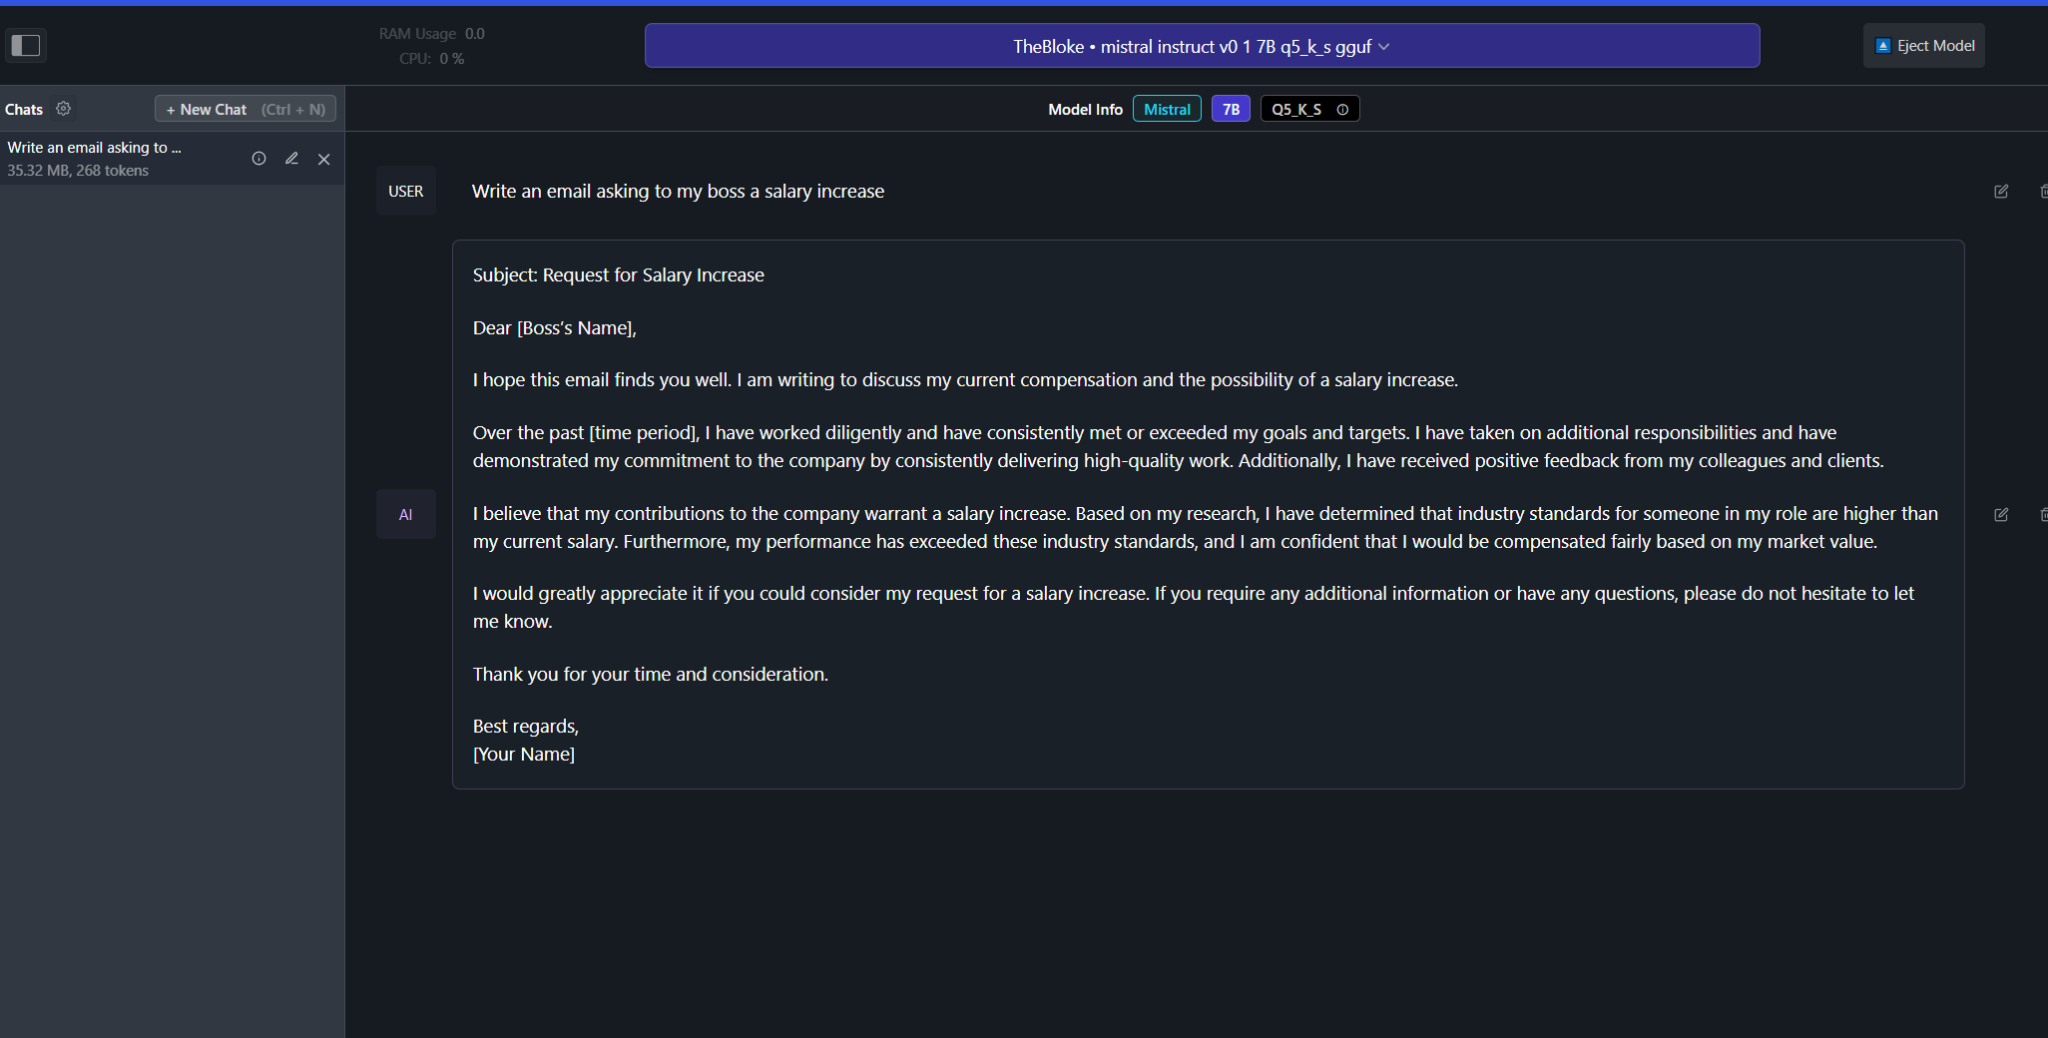Select the Mistral model info tag
This screenshot has height=1038, width=2048.
point(1167,109)
